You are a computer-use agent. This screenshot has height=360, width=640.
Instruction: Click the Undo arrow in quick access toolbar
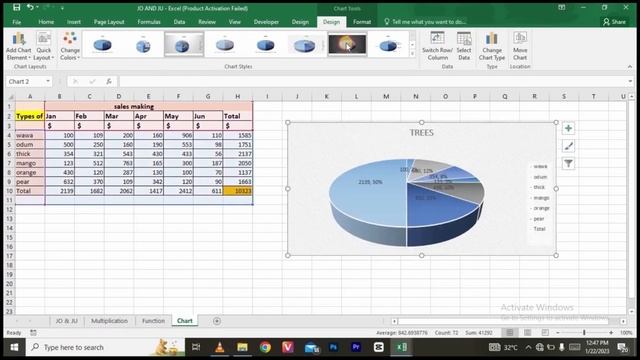(x=30, y=7)
